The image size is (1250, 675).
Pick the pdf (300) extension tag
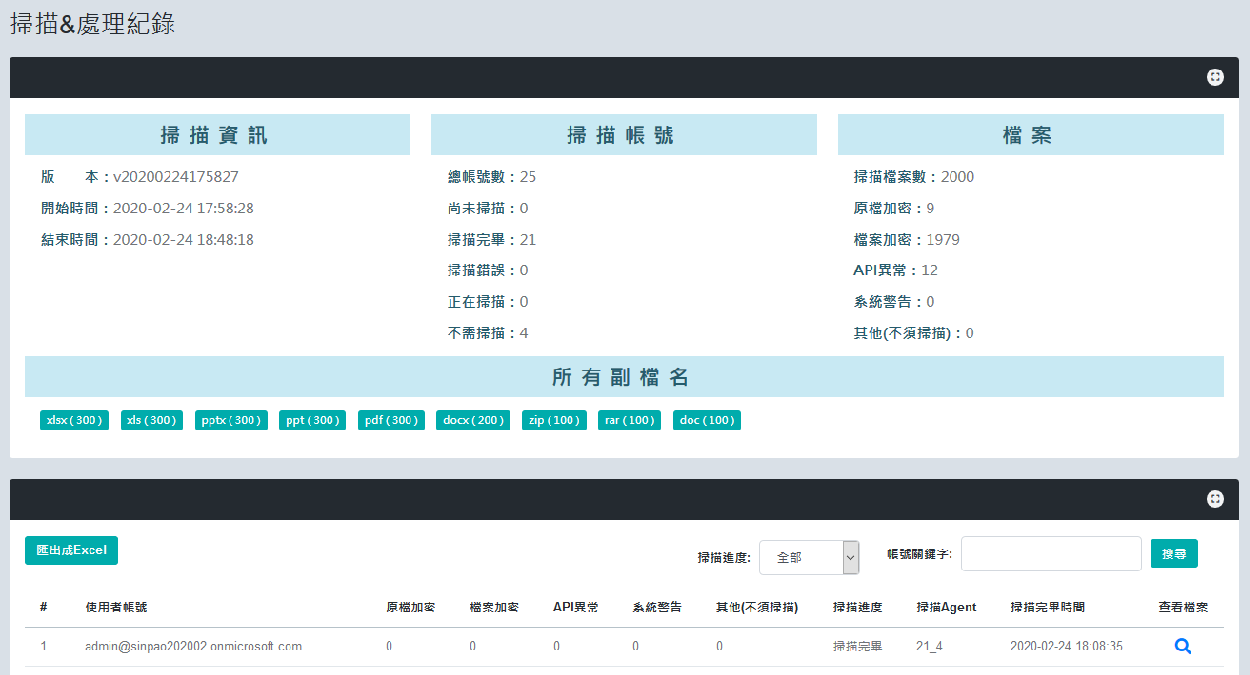pos(391,420)
